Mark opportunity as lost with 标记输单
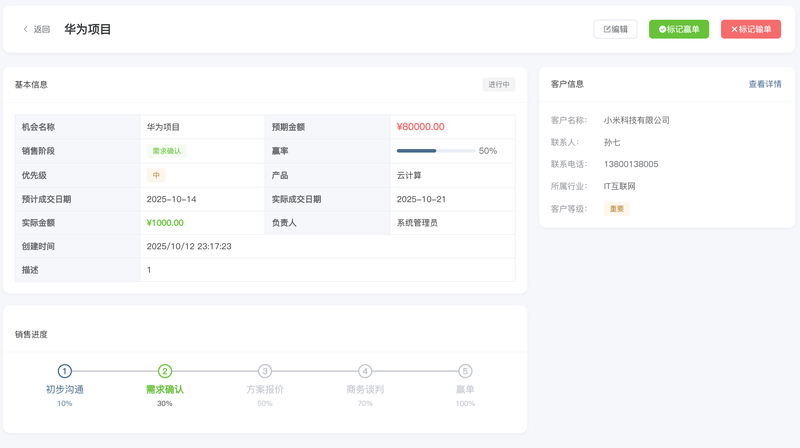The width and height of the screenshot is (800, 448). pos(750,29)
